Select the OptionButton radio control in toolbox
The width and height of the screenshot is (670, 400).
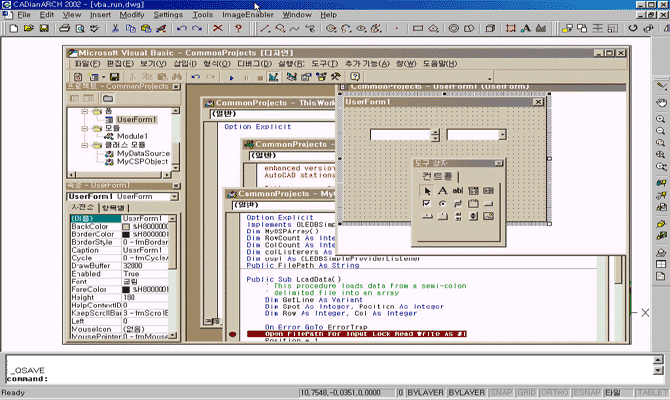tap(442, 203)
